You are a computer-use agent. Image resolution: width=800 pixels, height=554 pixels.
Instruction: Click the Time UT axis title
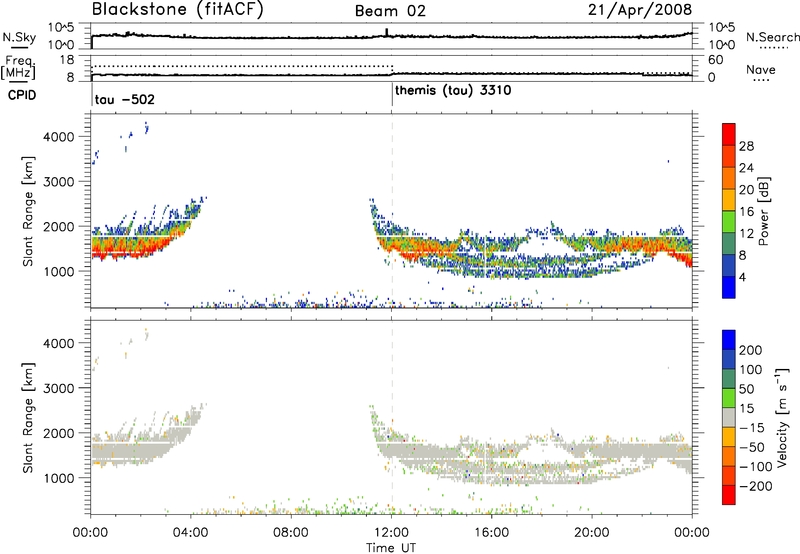[x=391, y=548]
